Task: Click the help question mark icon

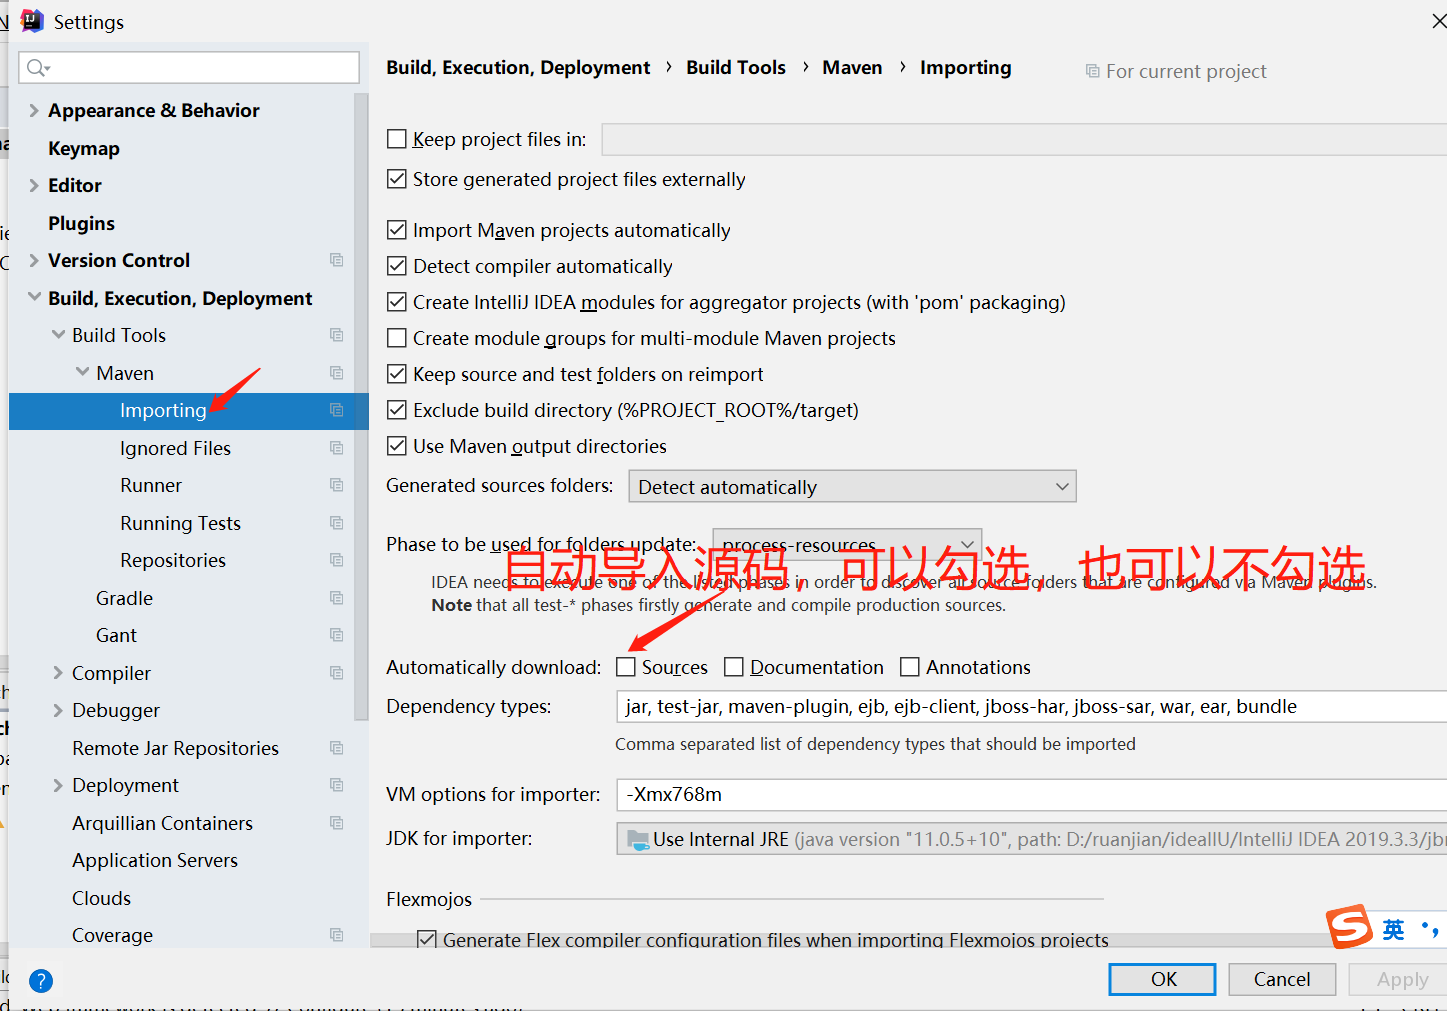Action: point(41,980)
